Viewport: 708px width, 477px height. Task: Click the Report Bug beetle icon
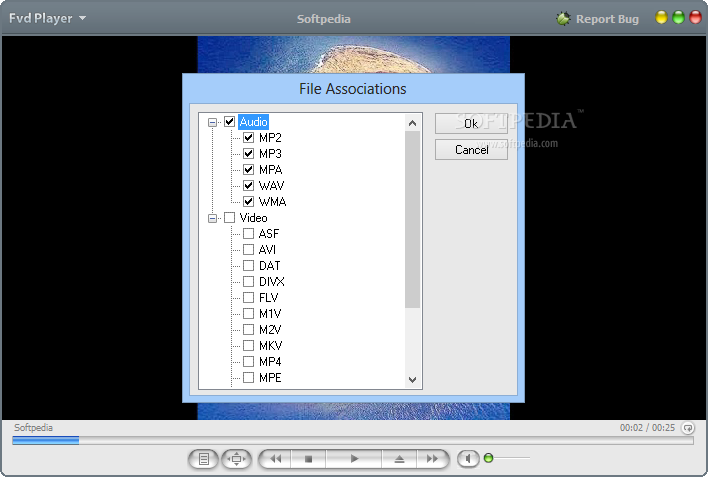[x=563, y=19]
